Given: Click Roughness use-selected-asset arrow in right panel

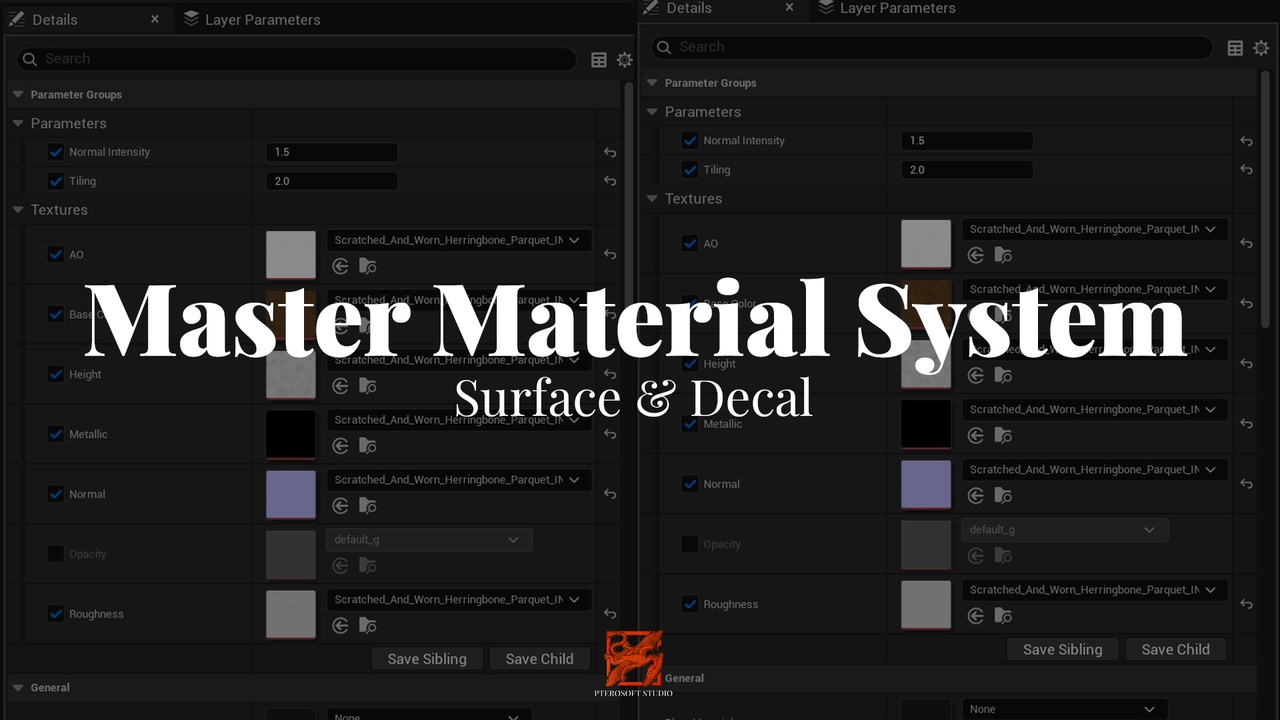Looking at the screenshot, I should [976, 616].
